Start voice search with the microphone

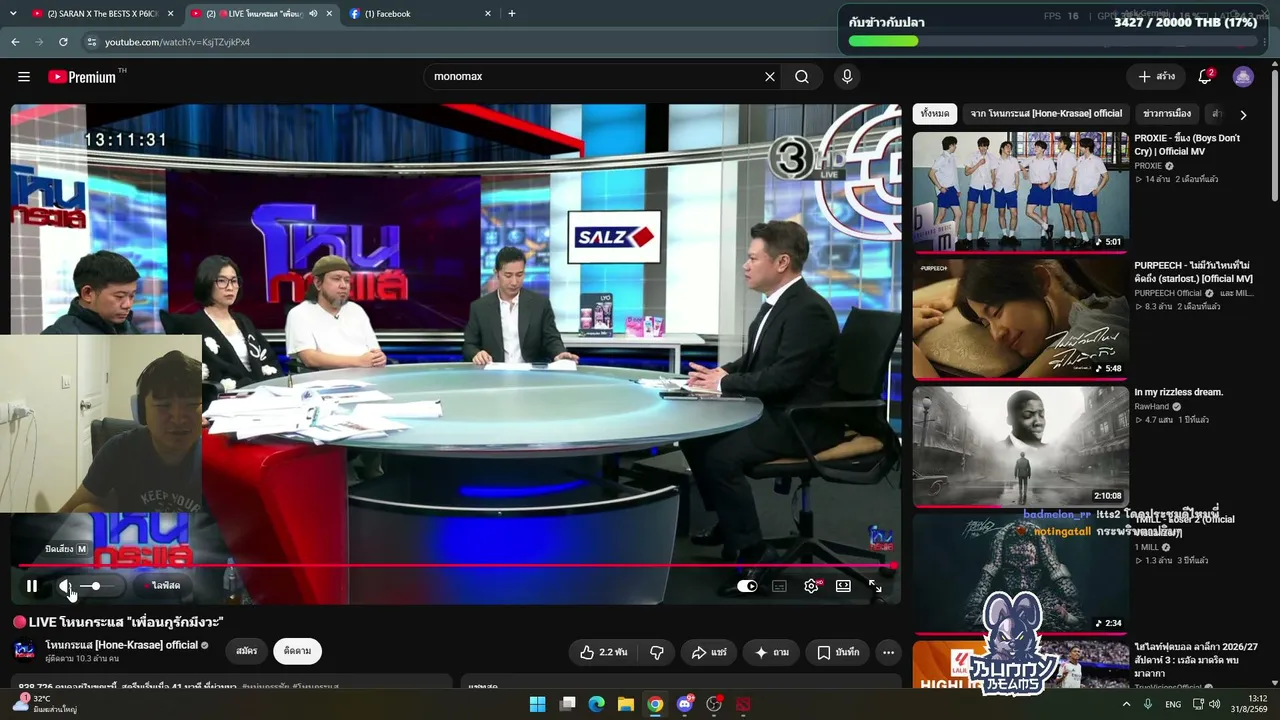click(847, 77)
